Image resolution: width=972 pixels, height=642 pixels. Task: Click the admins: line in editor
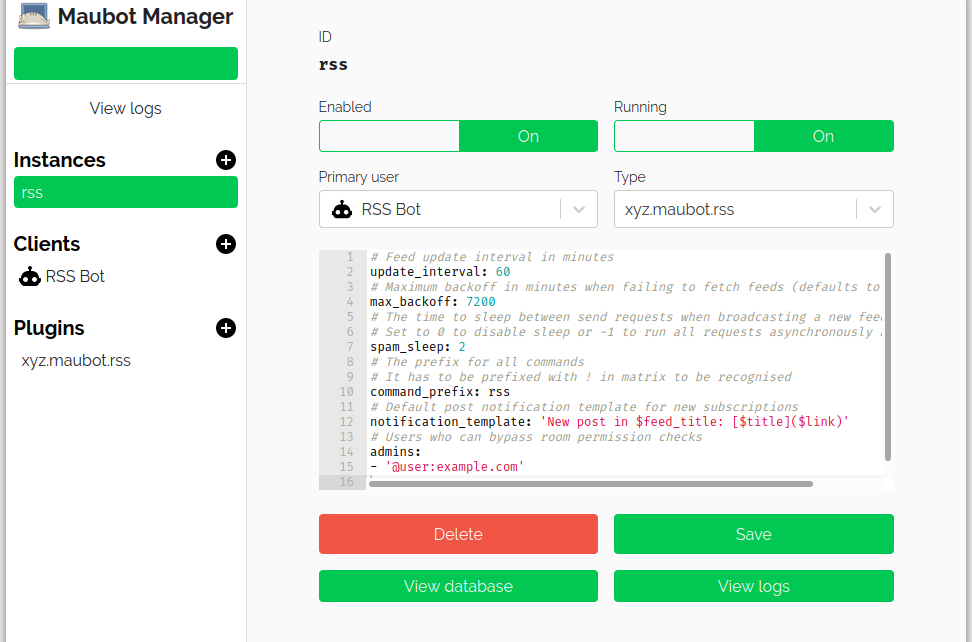395,452
